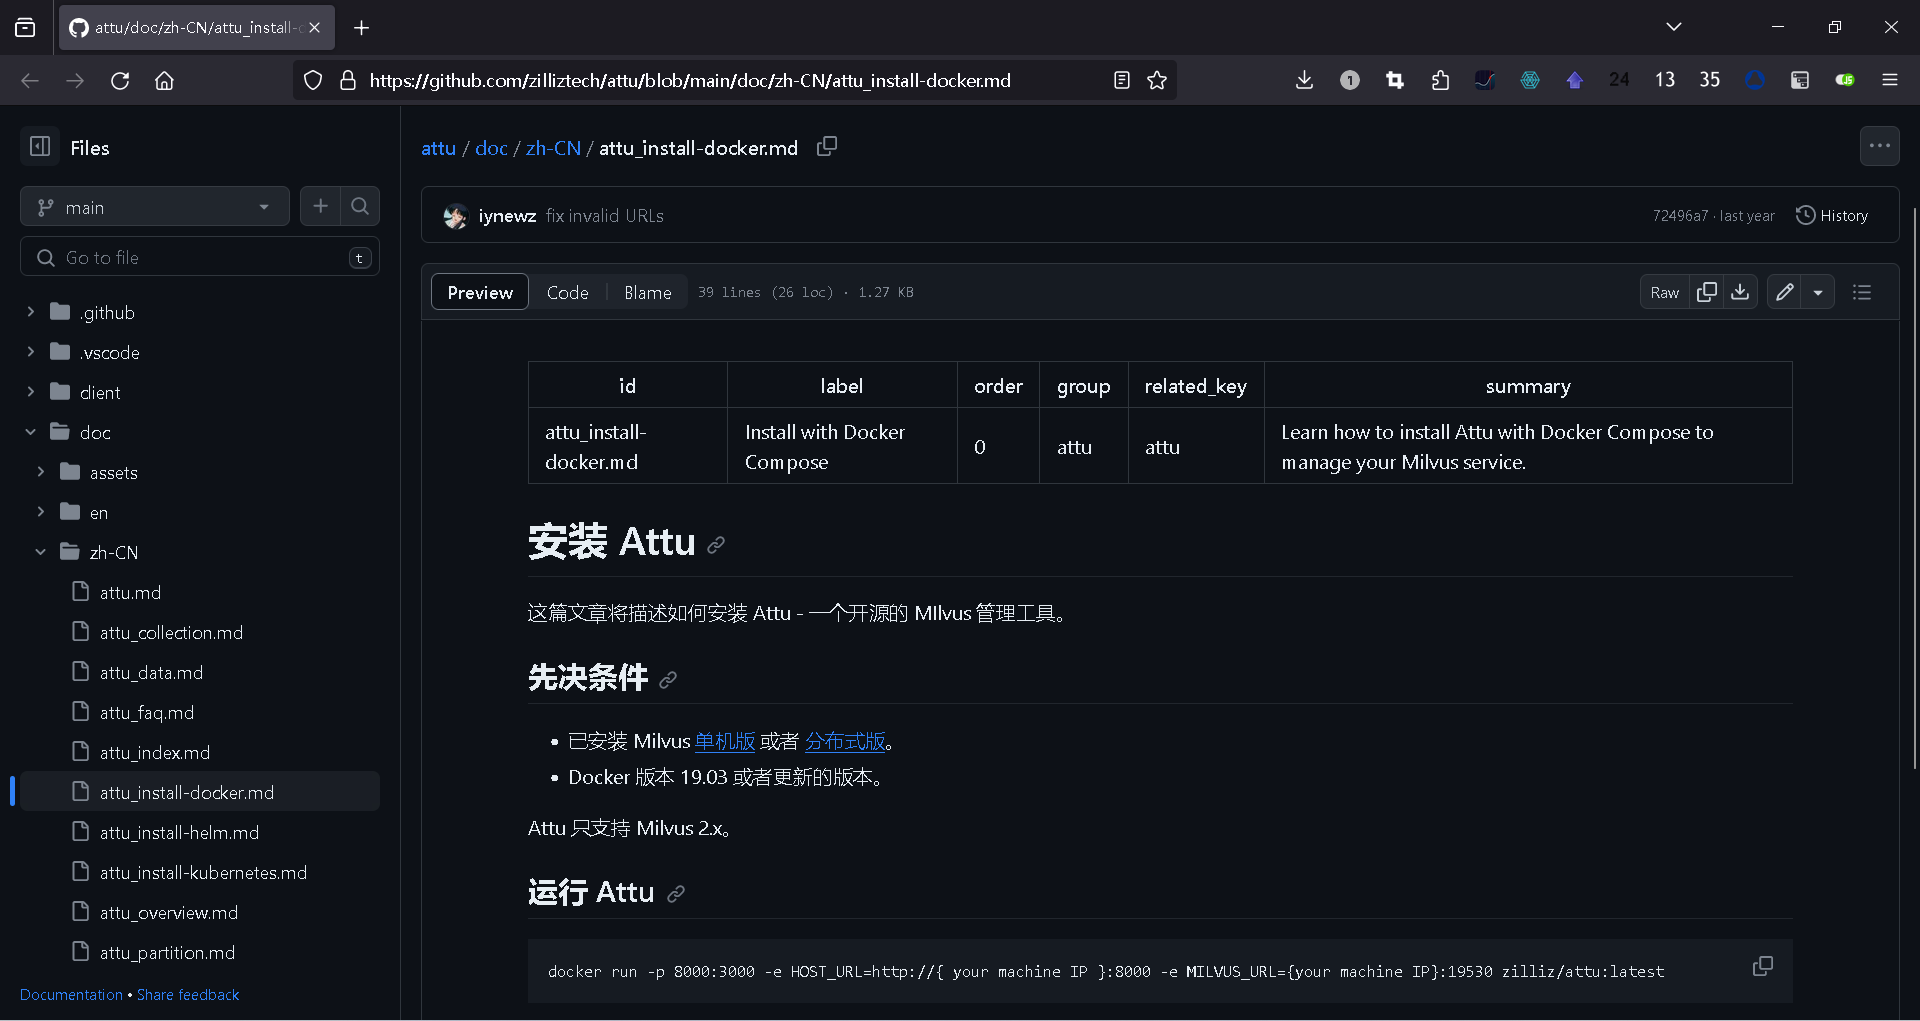Switch to the Code tab
The width and height of the screenshot is (1920, 1021).
click(x=567, y=292)
